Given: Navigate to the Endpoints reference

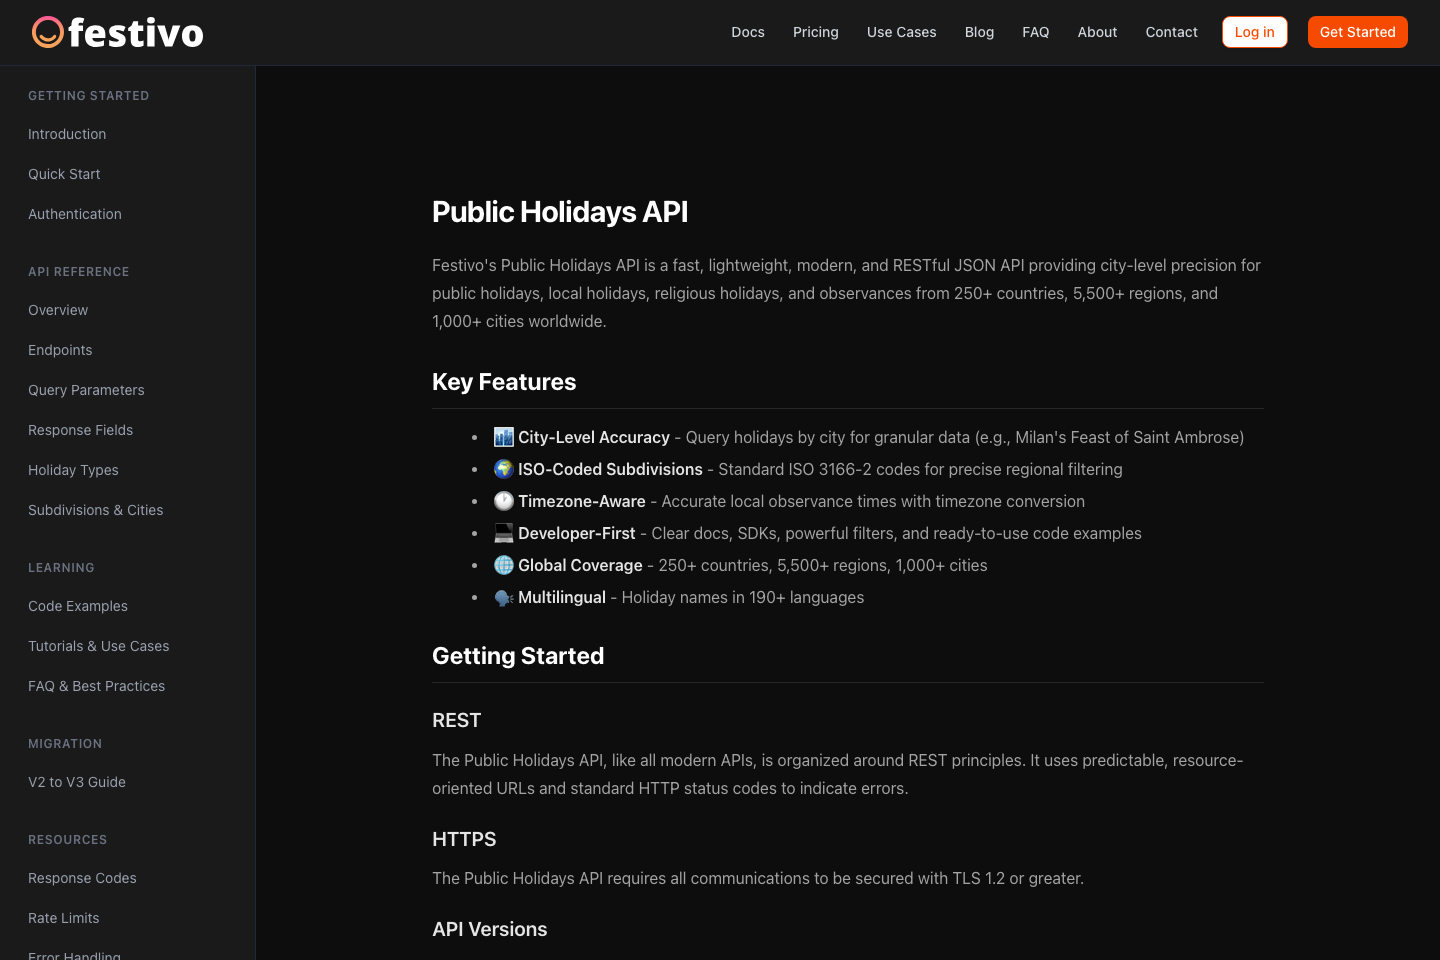Looking at the screenshot, I should (60, 350).
